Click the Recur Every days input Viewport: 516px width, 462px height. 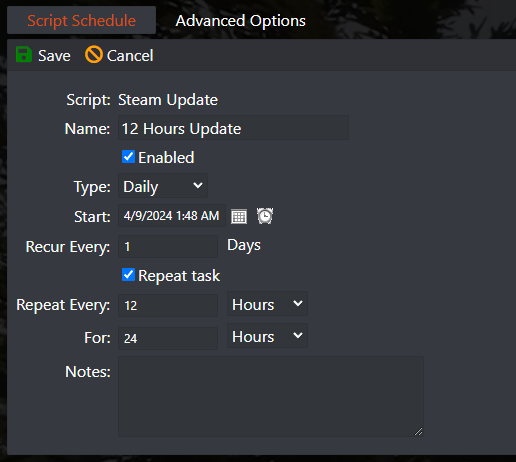pos(168,247)
